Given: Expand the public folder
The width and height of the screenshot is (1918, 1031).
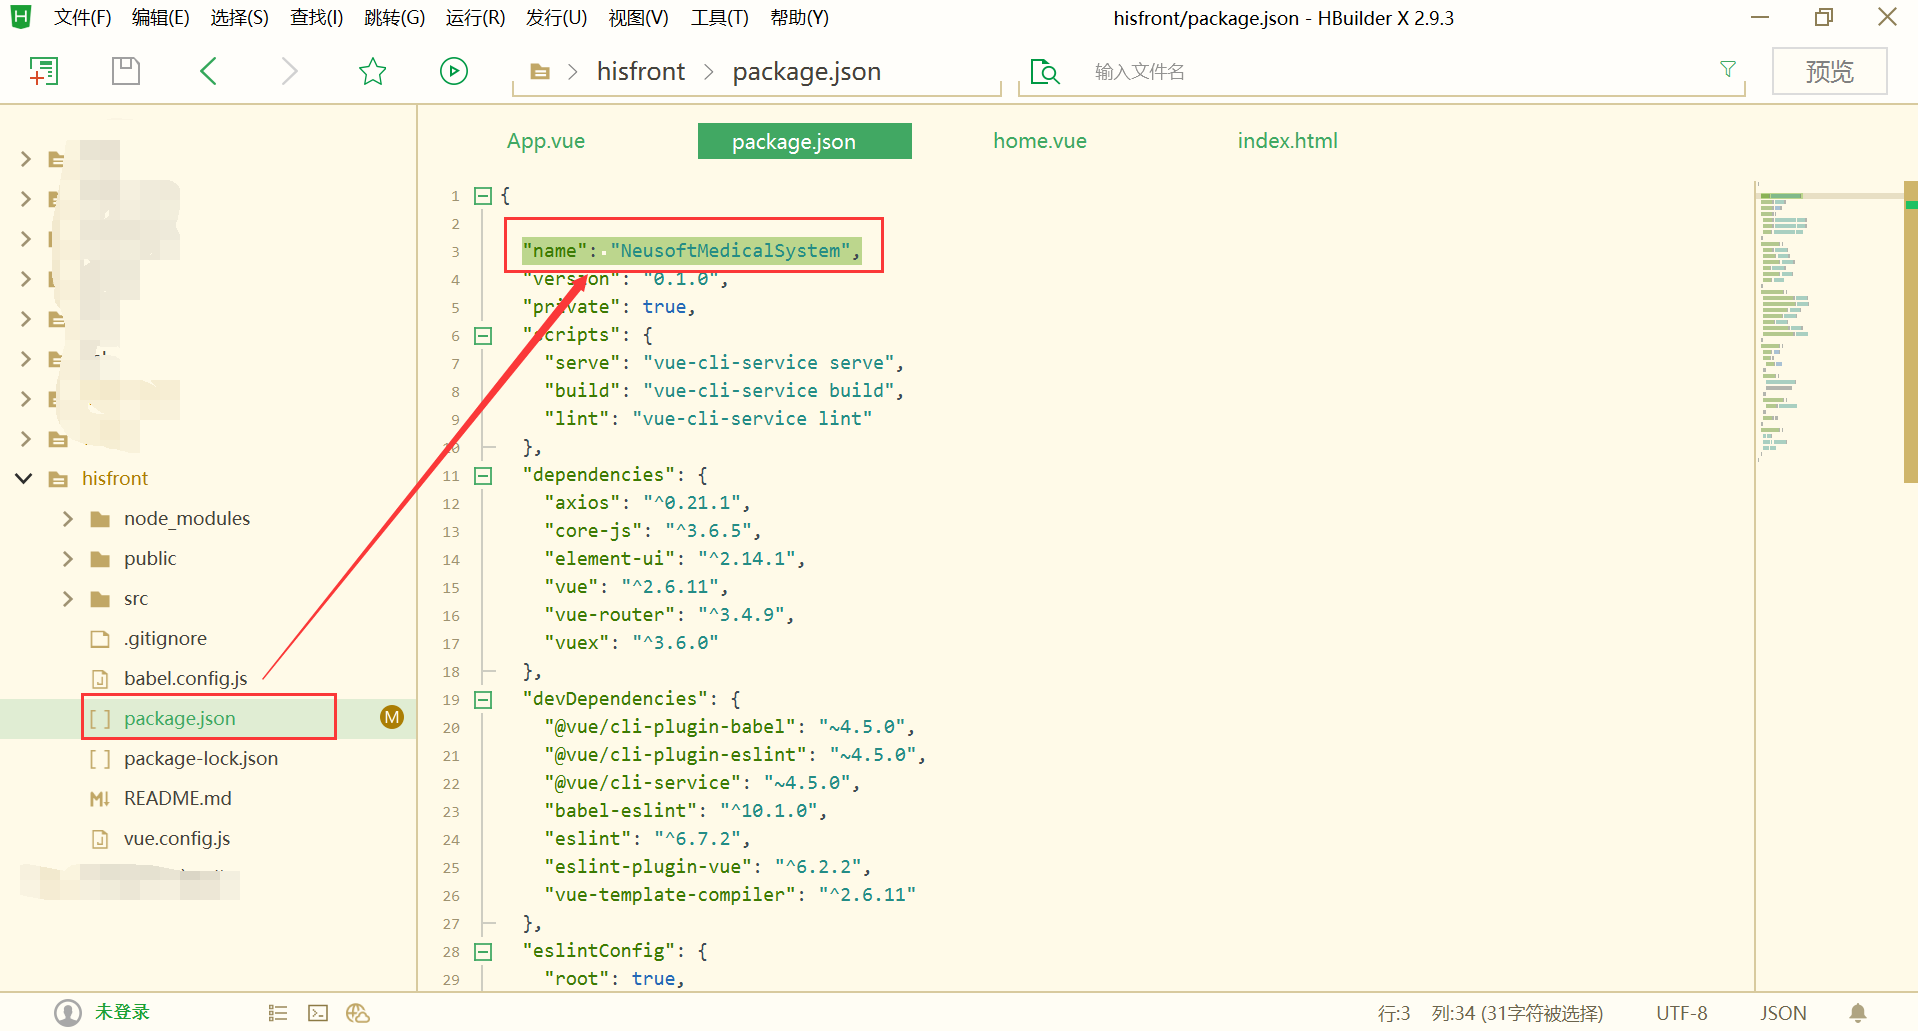Looking at the screenshot, I should [x=67, y=558].
